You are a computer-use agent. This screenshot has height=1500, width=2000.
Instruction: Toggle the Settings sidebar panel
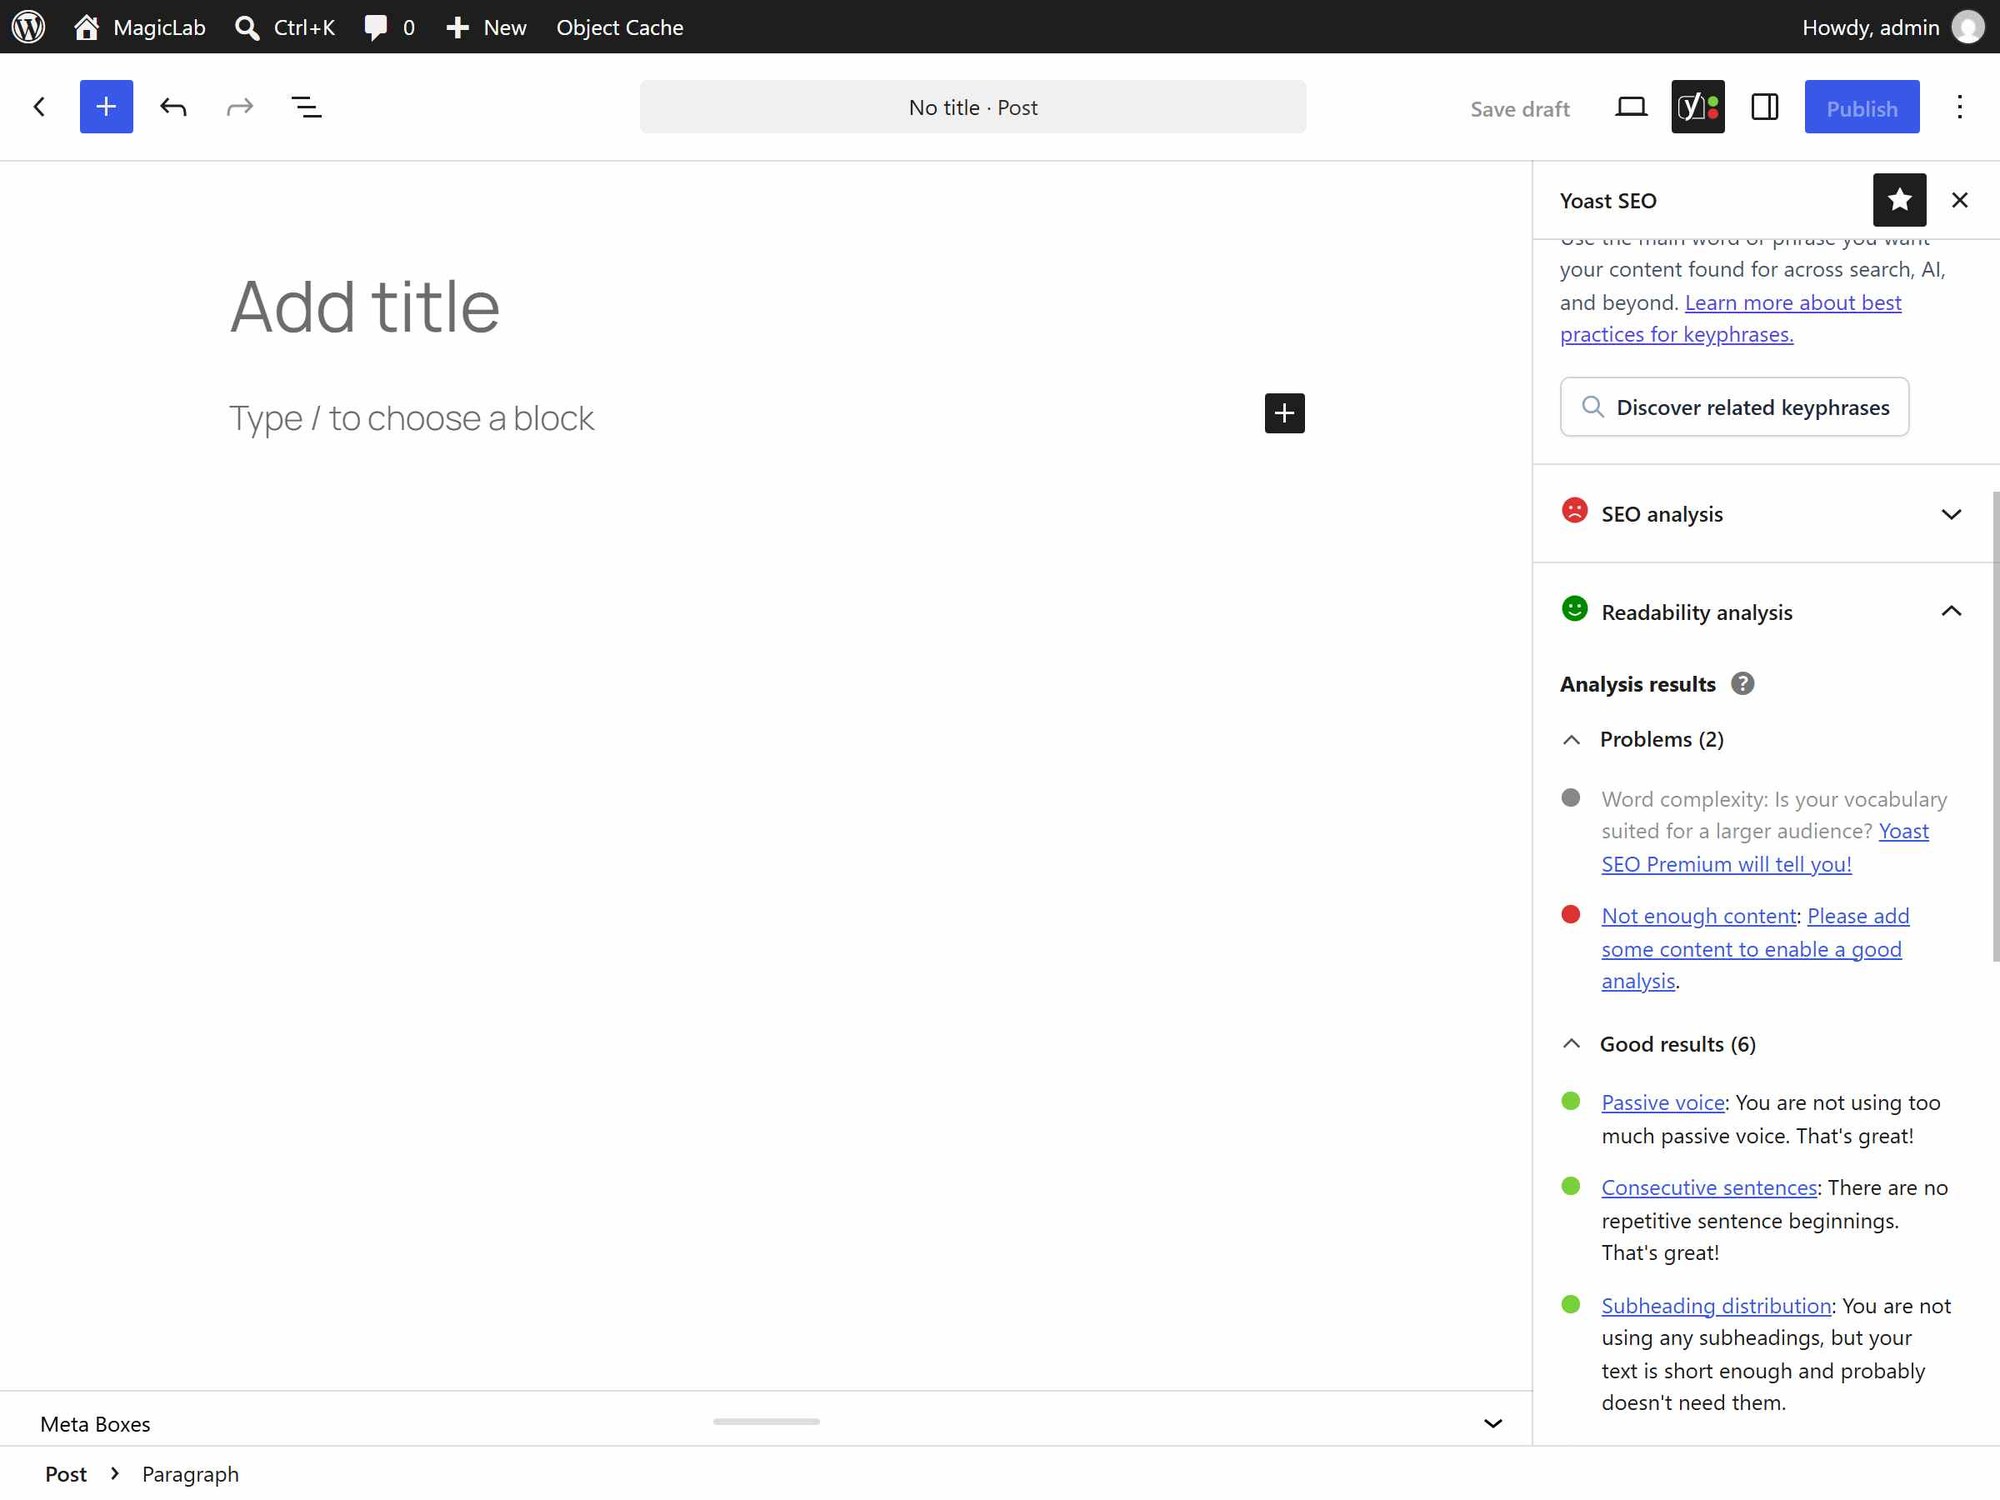tap(1765, 107)
